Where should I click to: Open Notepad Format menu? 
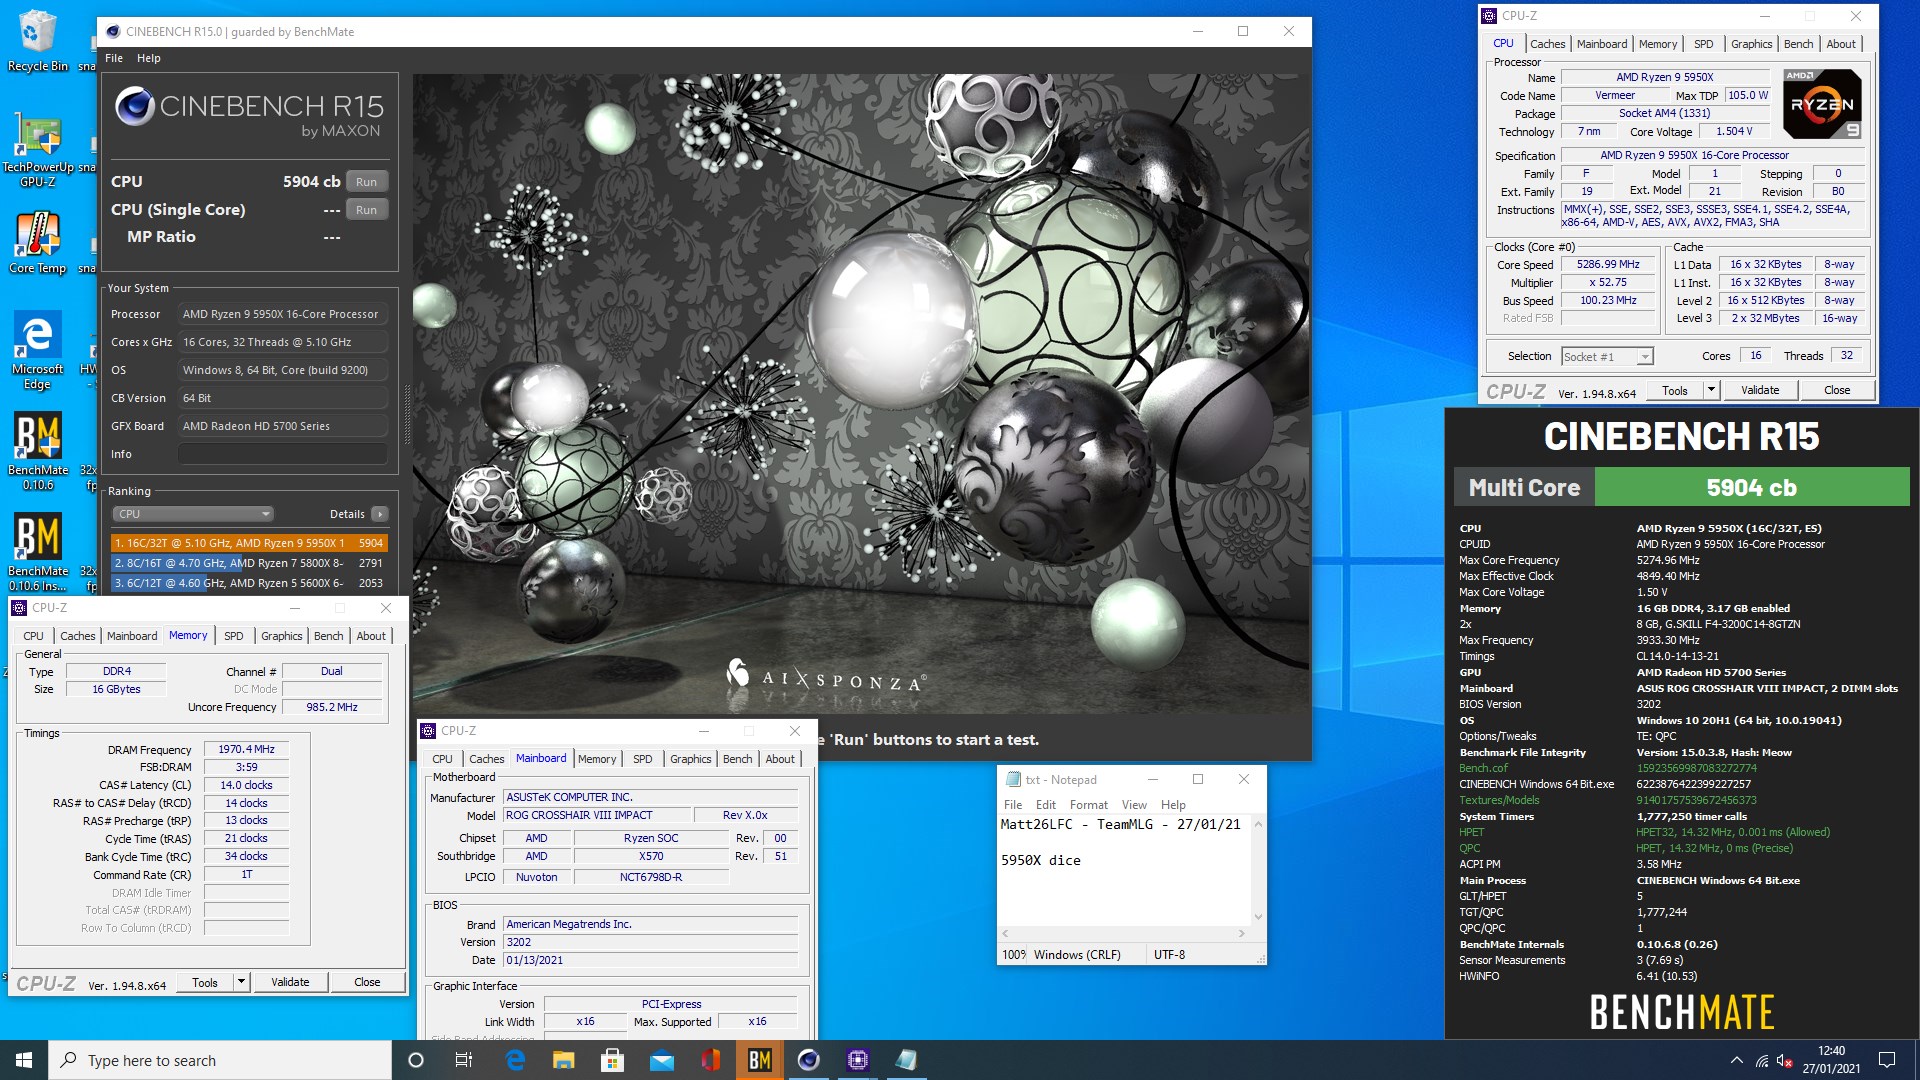click(x=1088, y=805)
